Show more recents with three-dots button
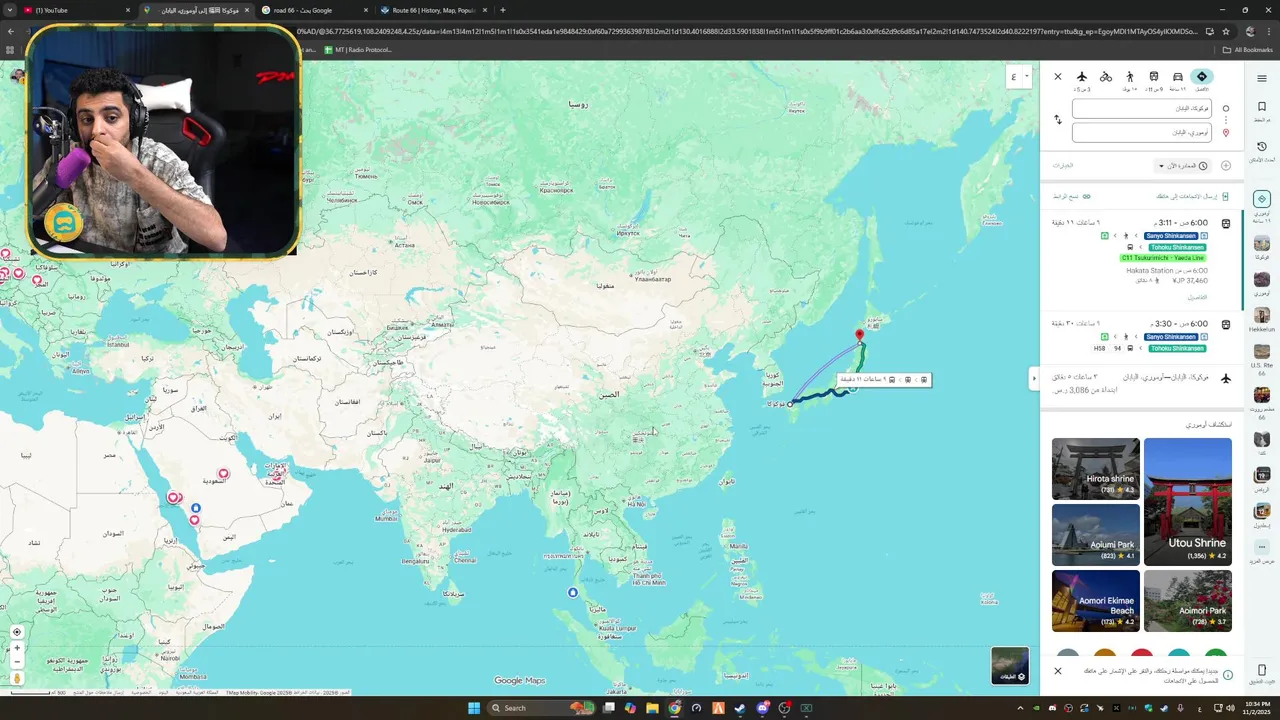Image resolution: width=1280 pixels, height=720 pixels. pyautogui.click(x=1262, y=547)
